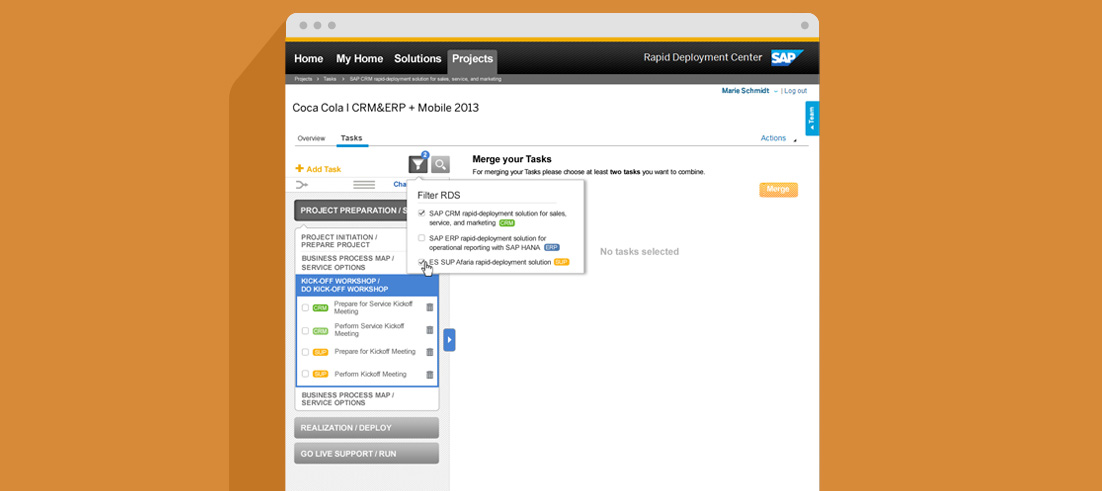The width and height of the screenshot is (1102, 491).
Task: Open My Home navigation item
Action: (x=359, y=59)
